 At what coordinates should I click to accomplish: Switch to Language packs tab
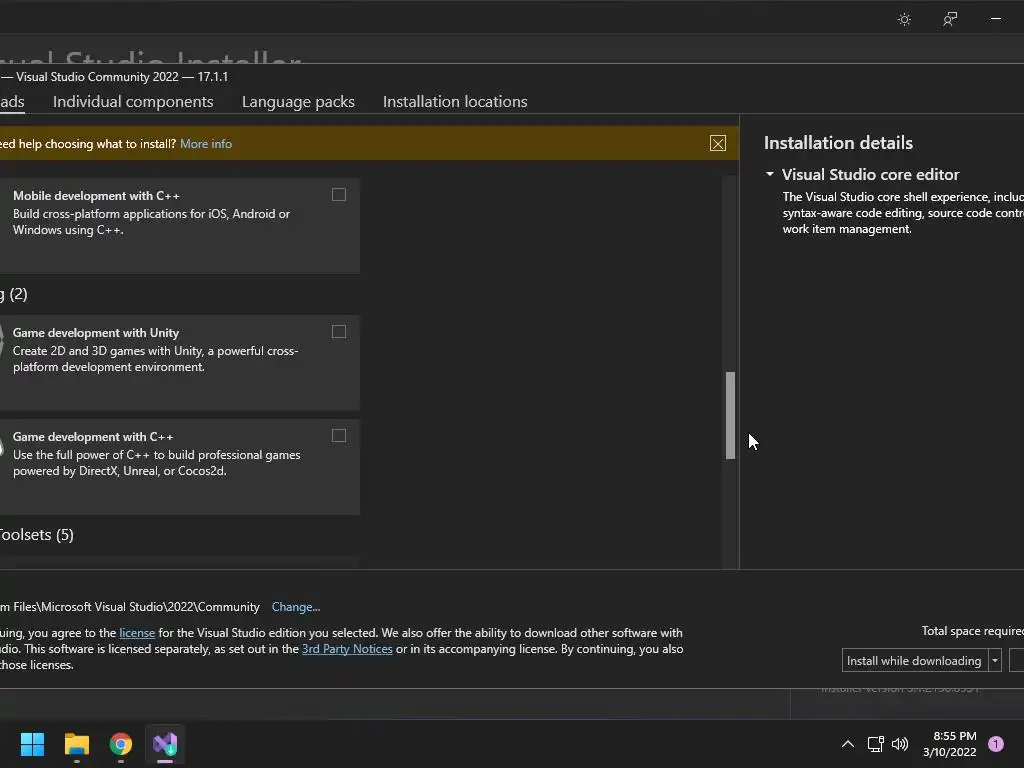point(298,102)
